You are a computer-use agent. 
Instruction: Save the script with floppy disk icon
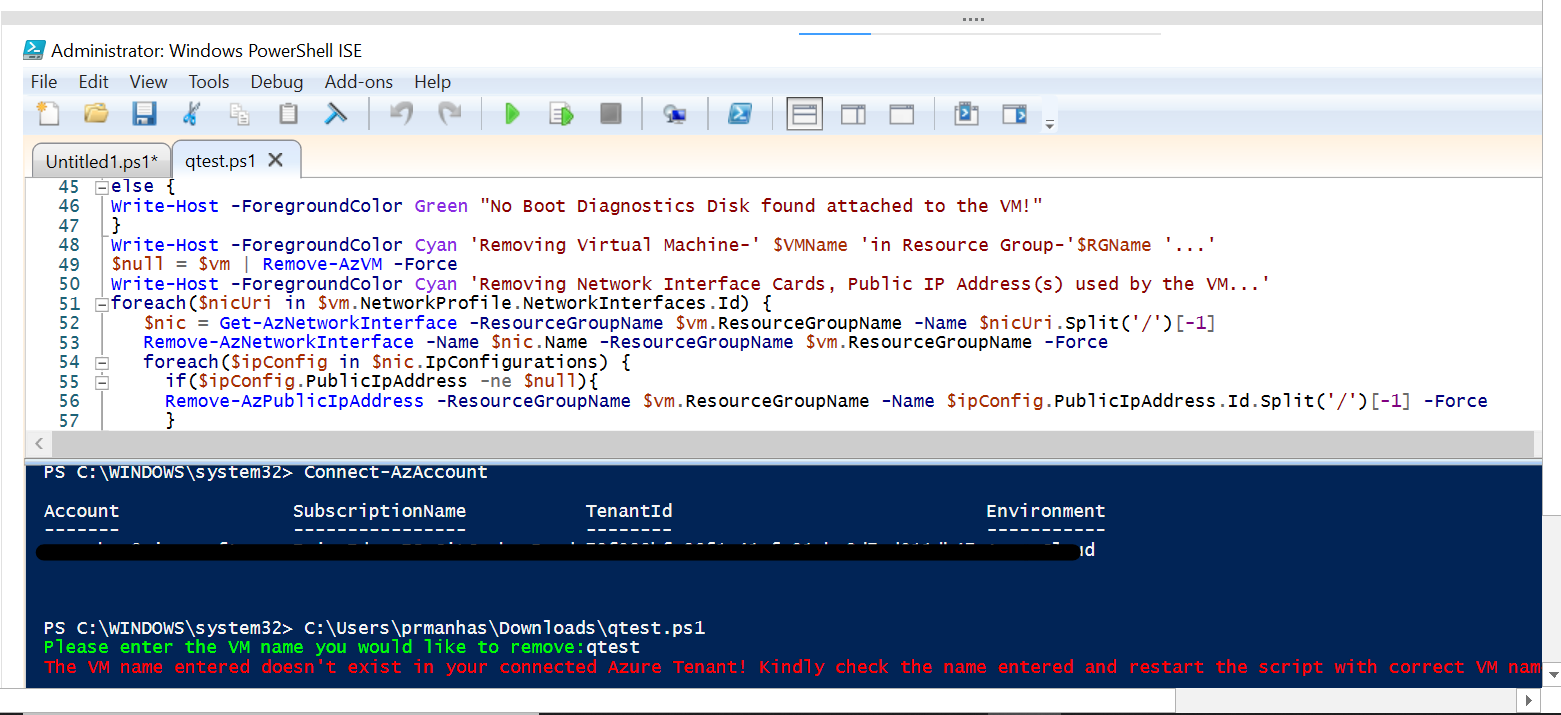coord(144,114)
